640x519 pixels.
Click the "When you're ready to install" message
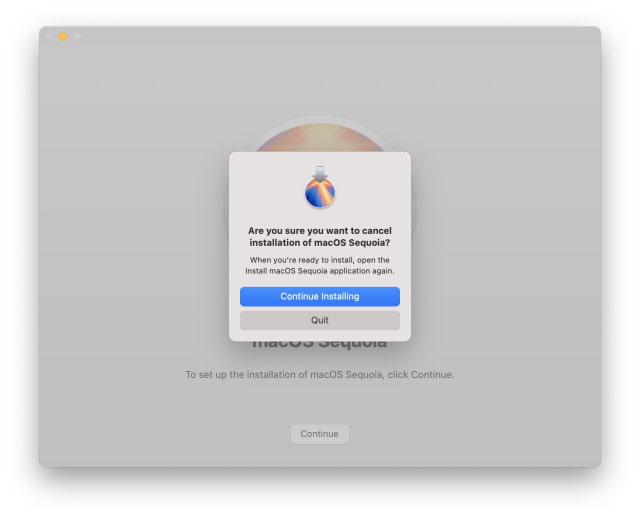coord(320,260)
